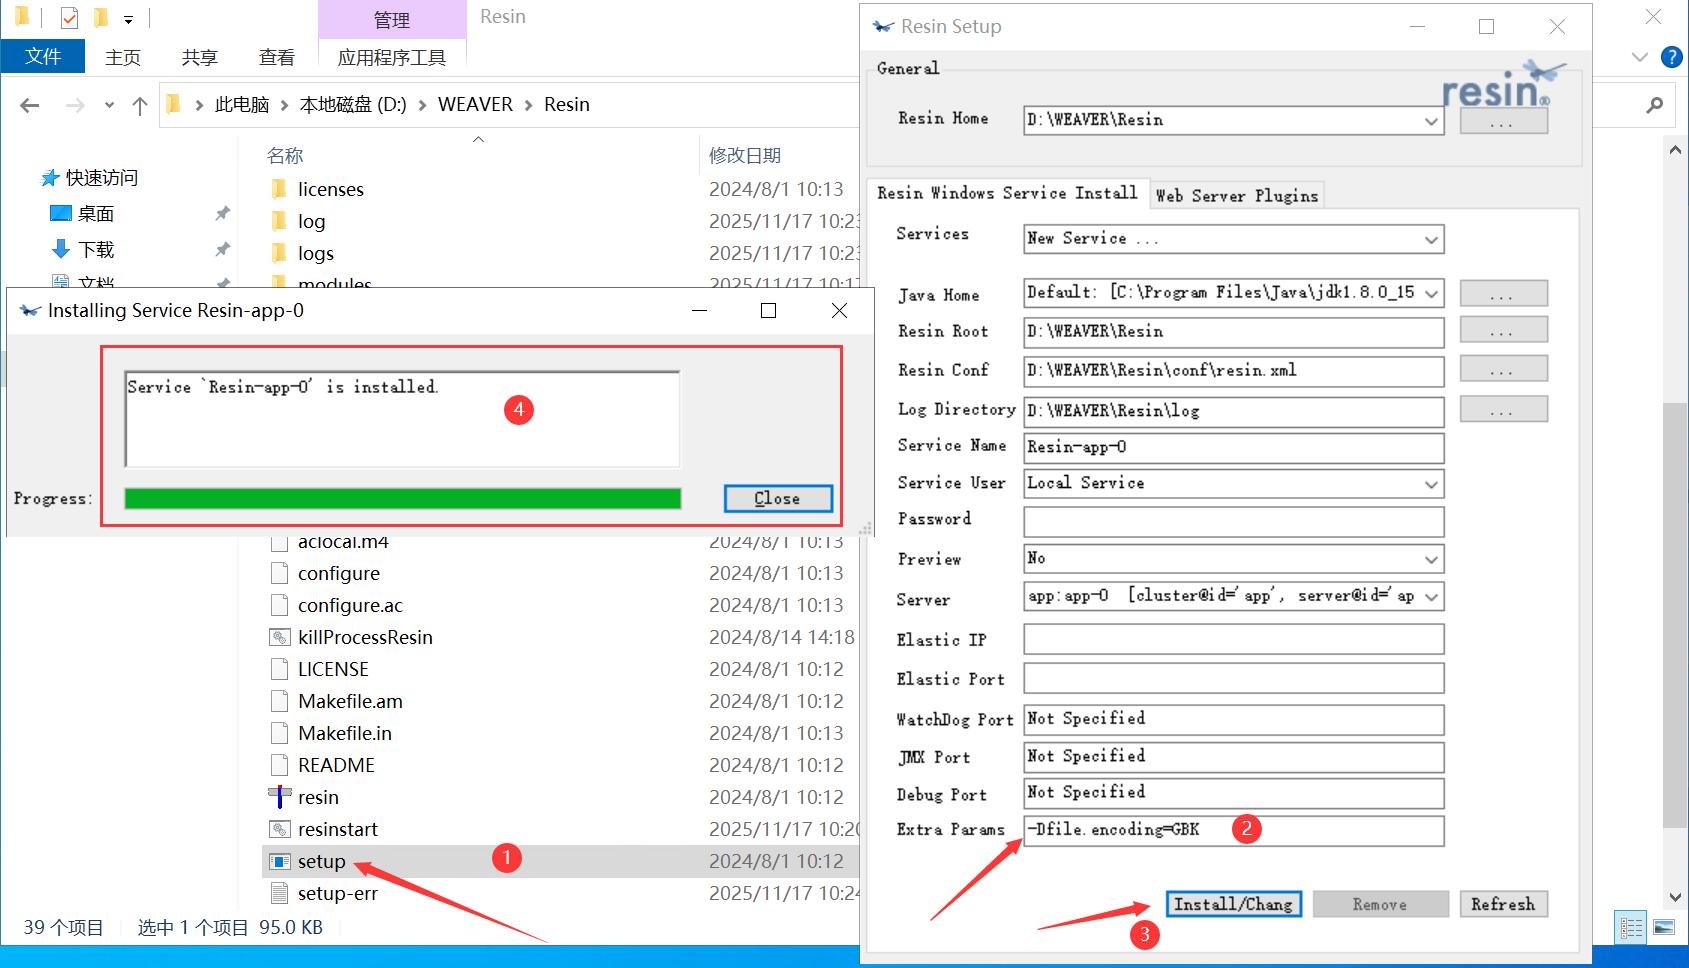Click the up directory arrow icon
The image size is (1689, 968).
tap(140, 105)
